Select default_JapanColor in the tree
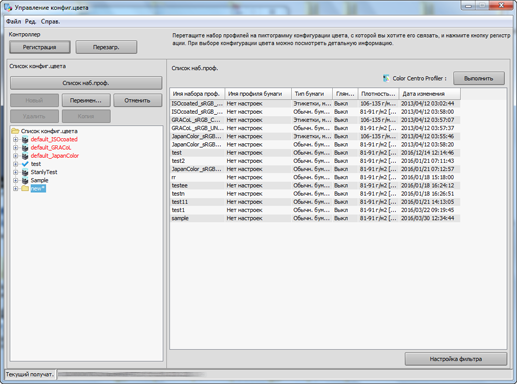Viewport: 517px width, 384px height. [55, 156]
